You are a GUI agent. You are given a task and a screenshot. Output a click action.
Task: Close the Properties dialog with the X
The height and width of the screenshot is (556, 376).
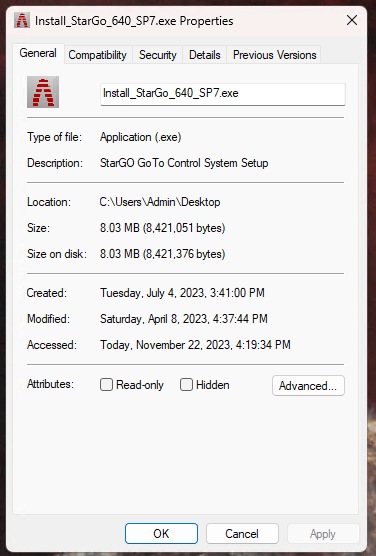[x=352, y=20]
